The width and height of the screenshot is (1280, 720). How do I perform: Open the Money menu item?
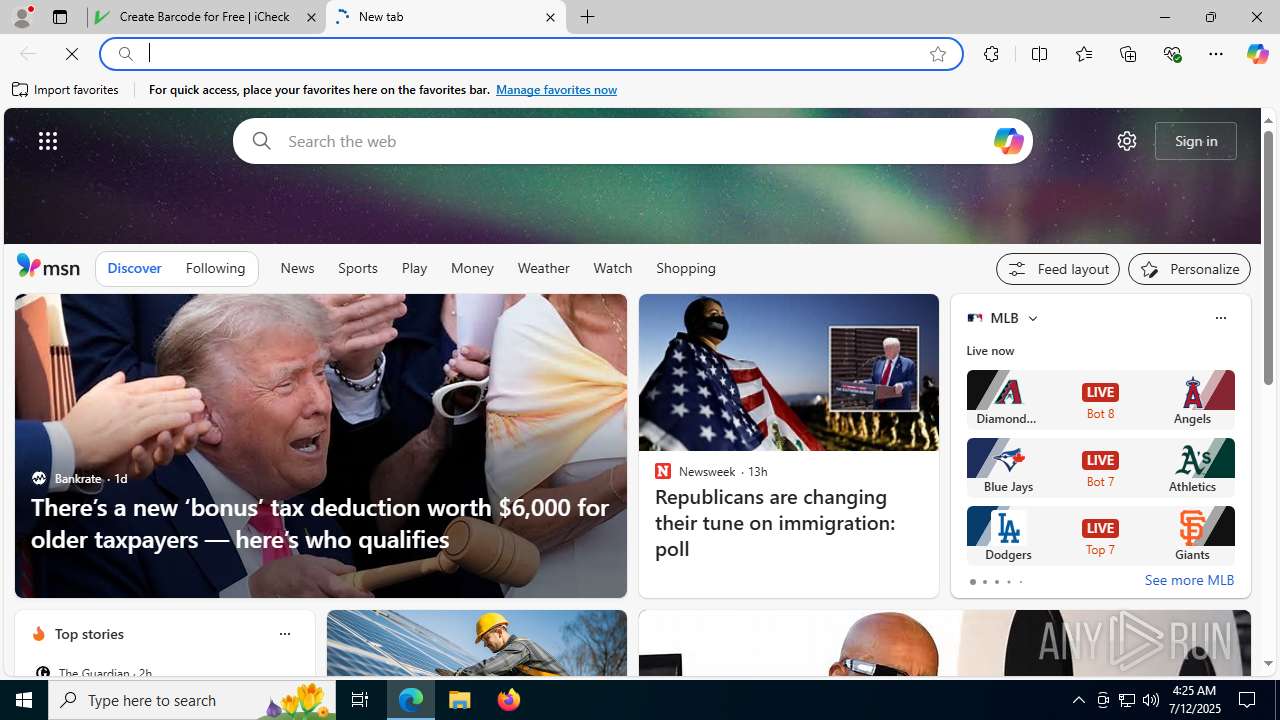point(472,268)
